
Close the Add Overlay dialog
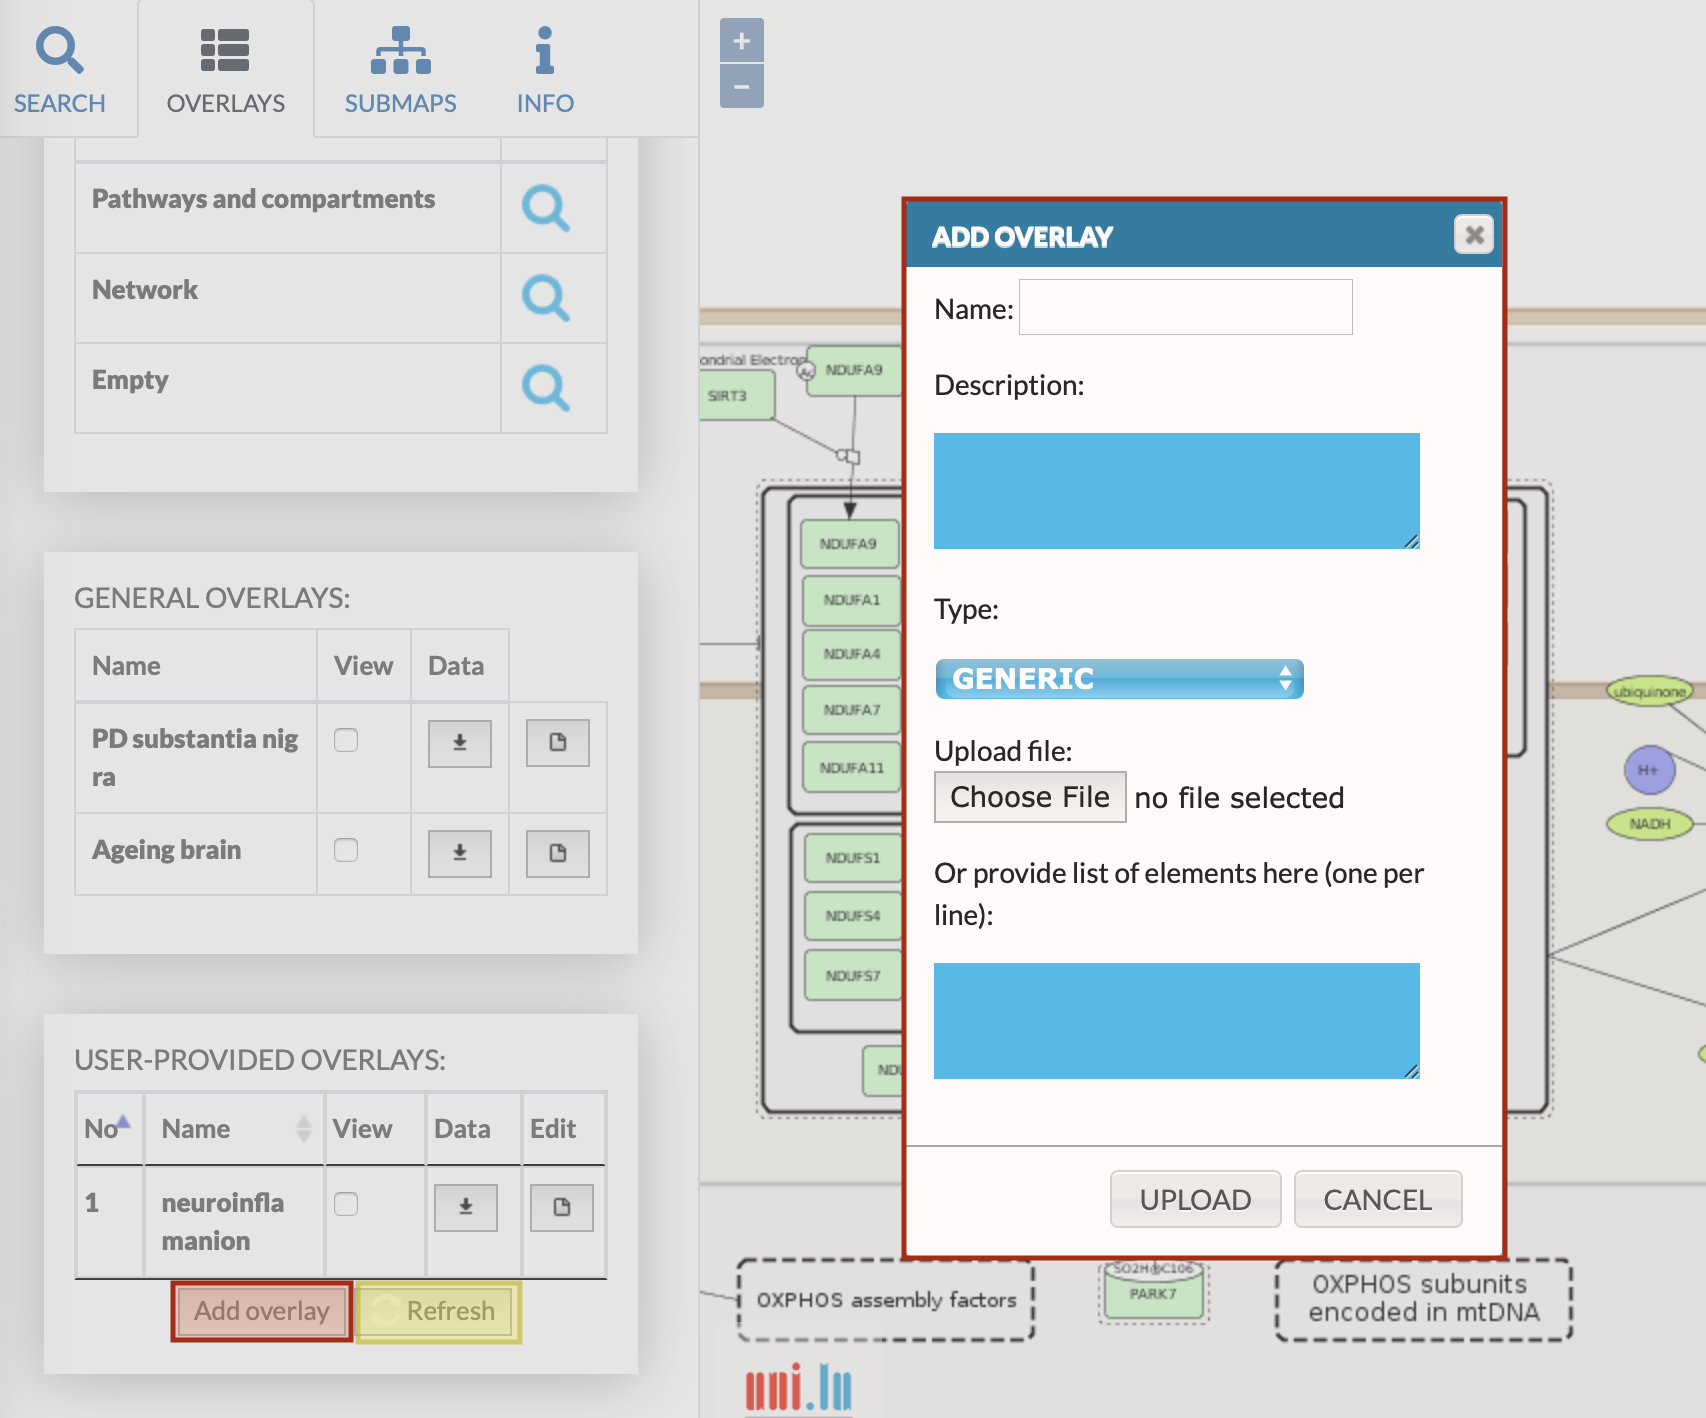click(x=1473, y=235)
